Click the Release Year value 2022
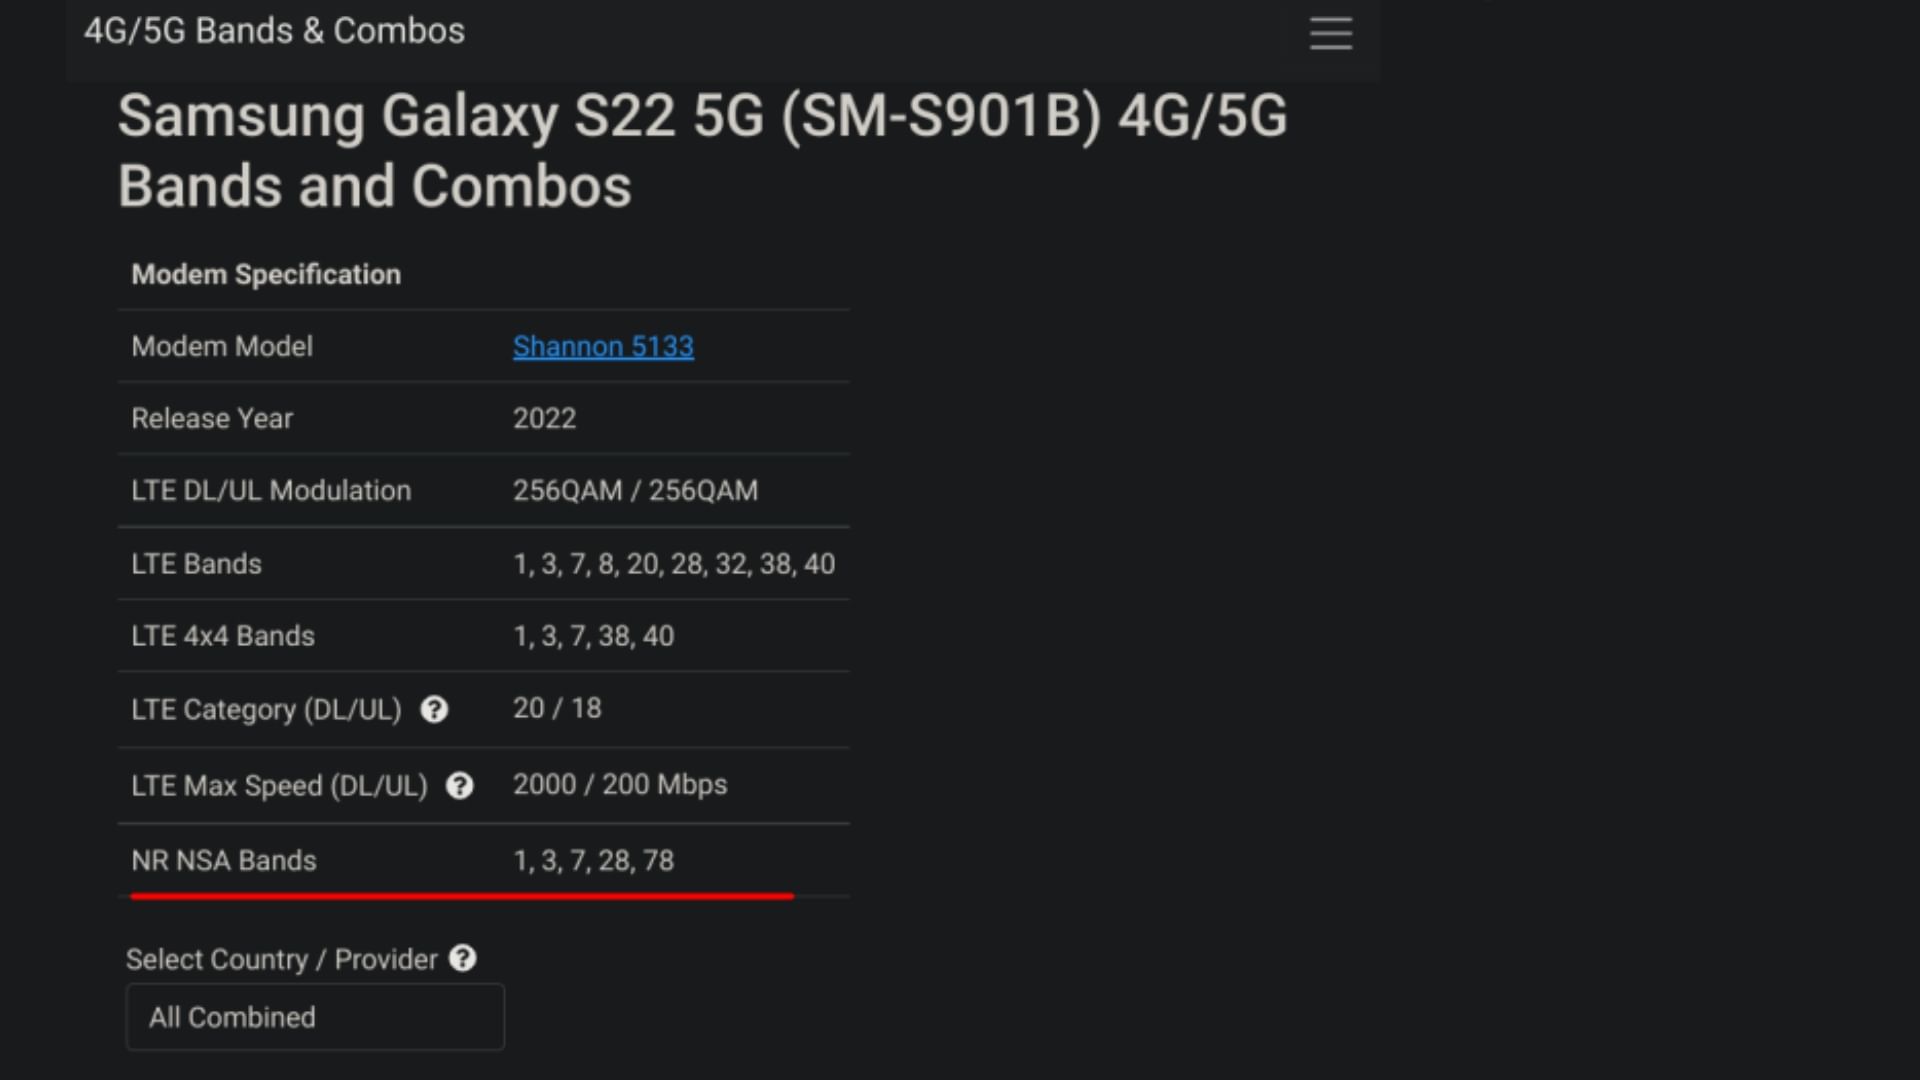Viewport: 1920px width, 1080px height. point(544,419)
